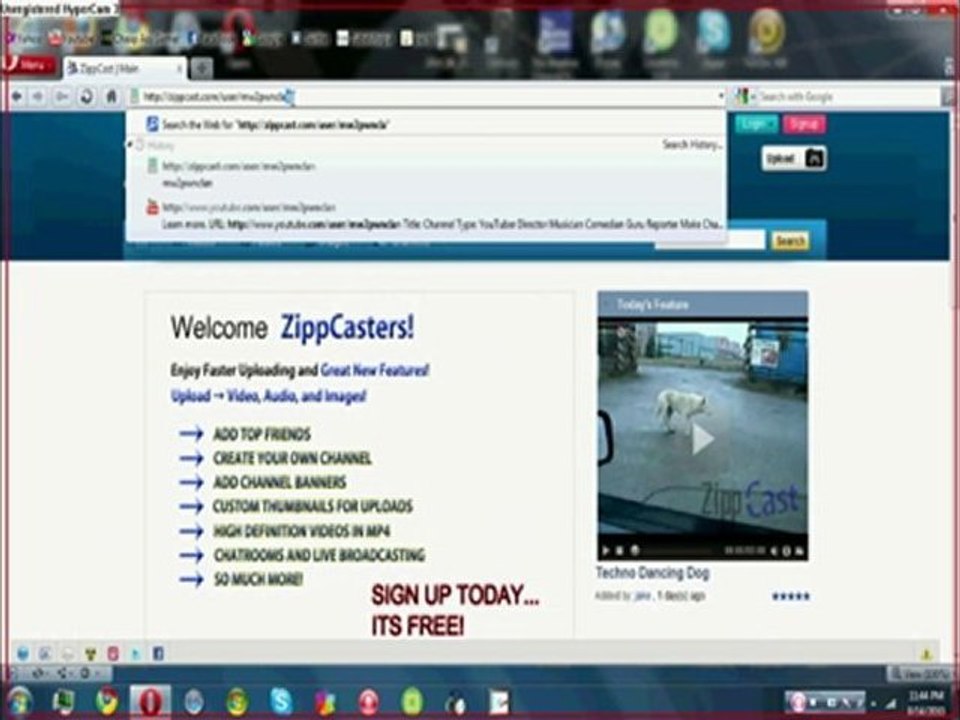Click the red icon in bottom web toolbar
Viewport: 960px width, 720px height.
click(113, 653)
